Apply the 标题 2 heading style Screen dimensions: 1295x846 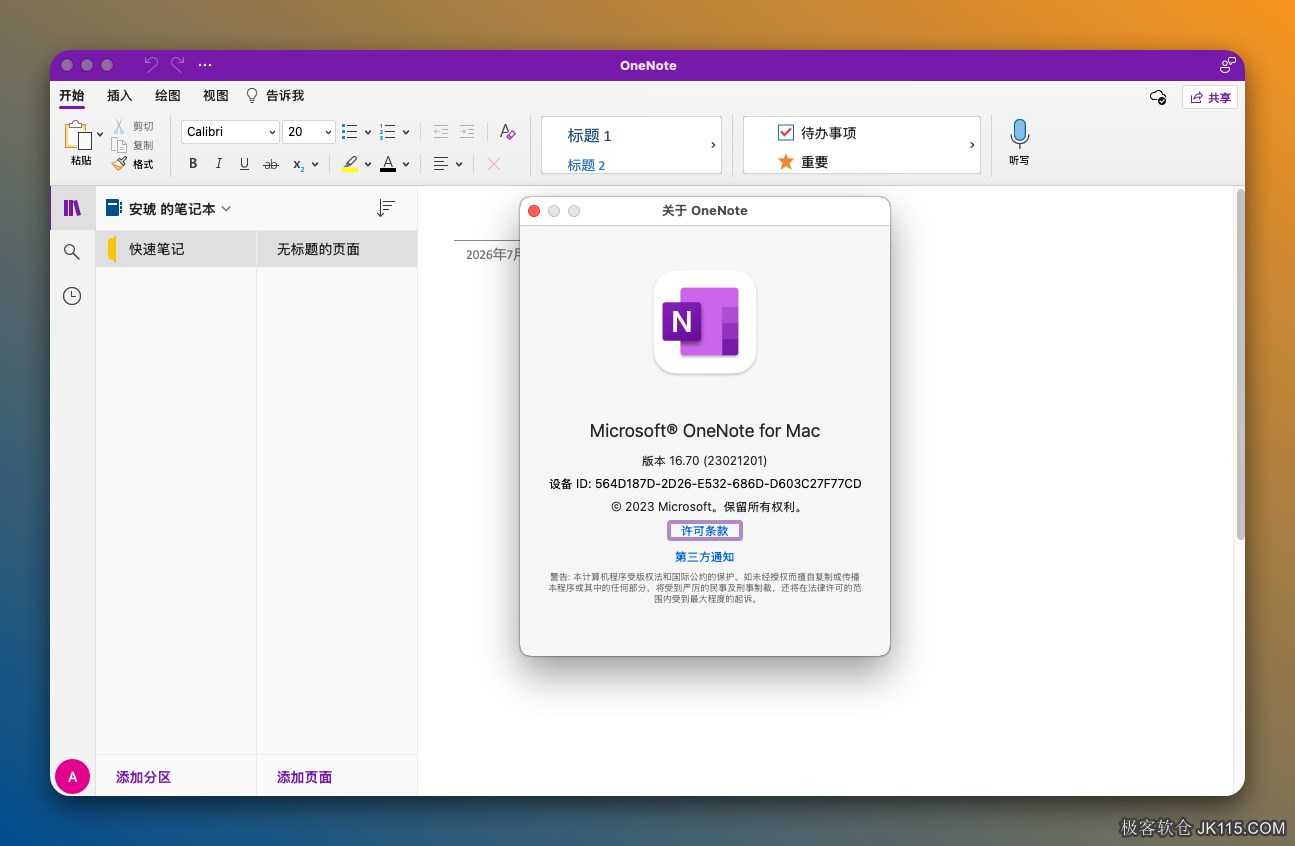pos(587,165)
